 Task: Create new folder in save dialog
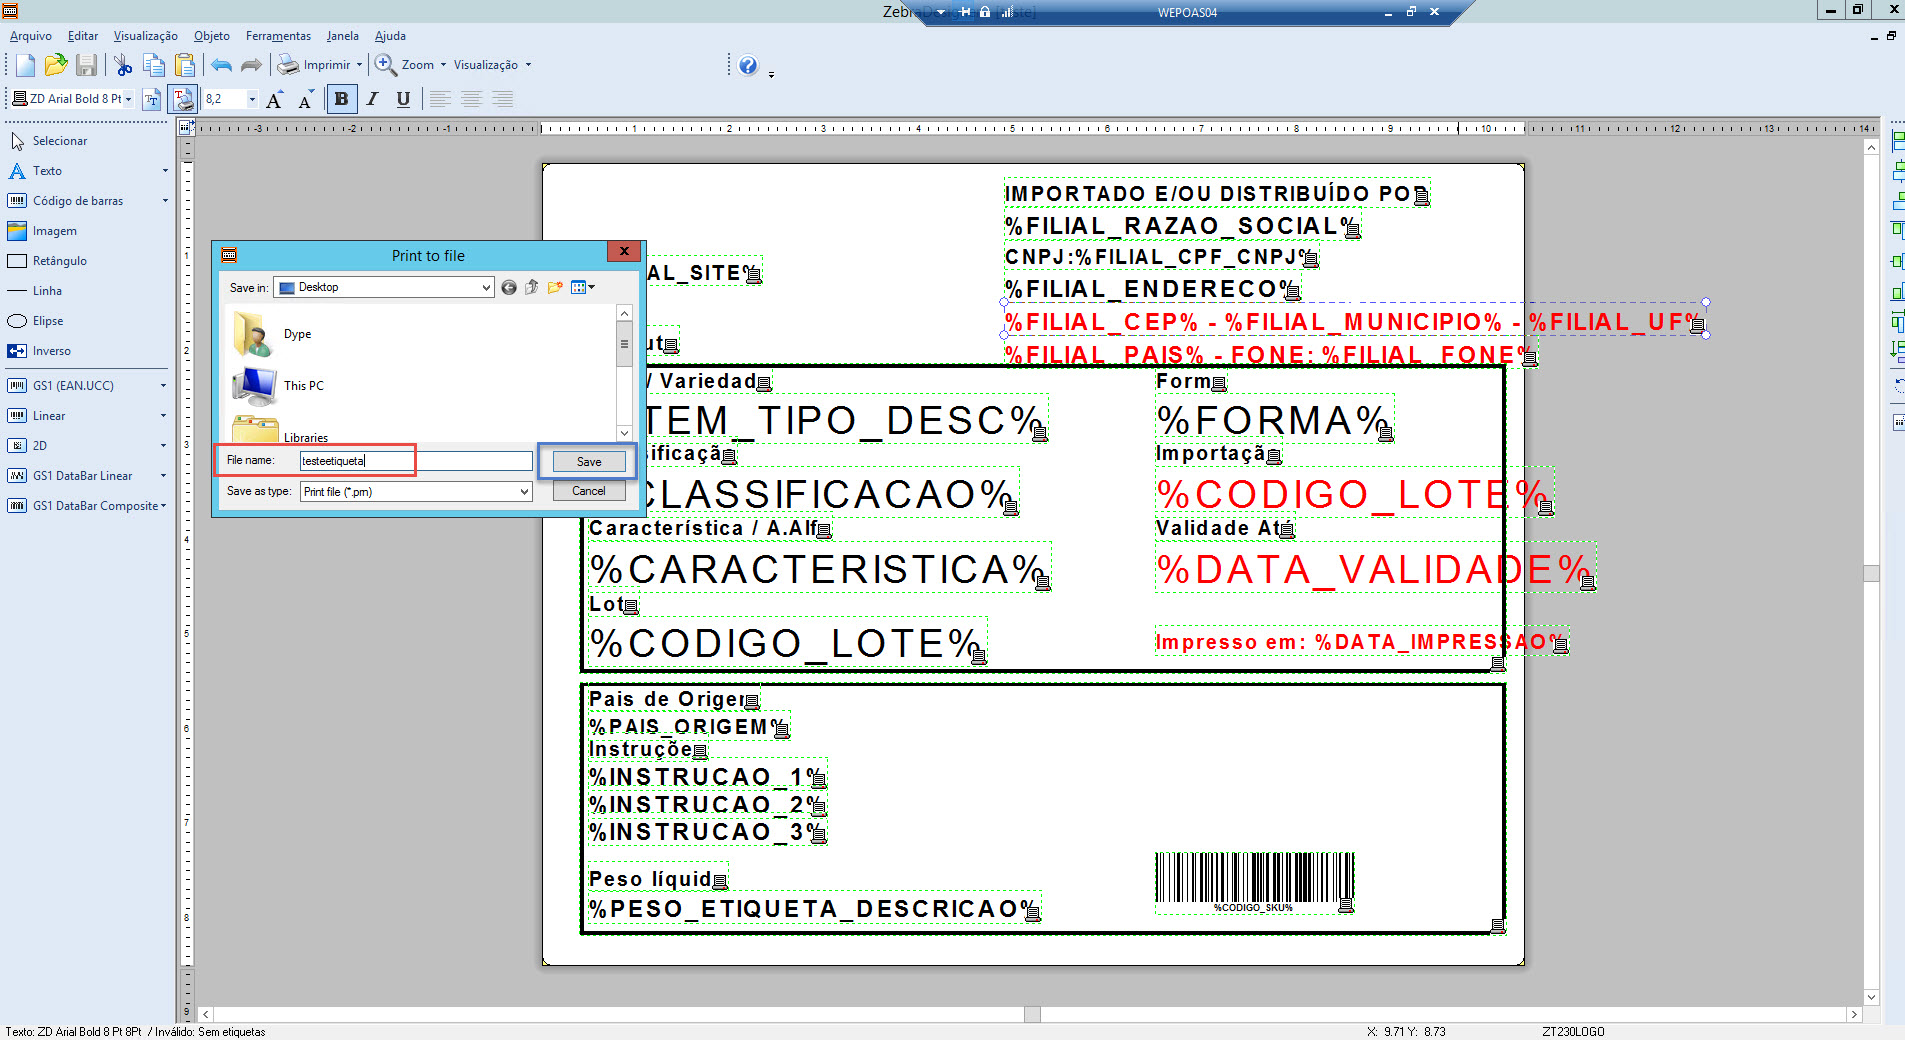coord(555,287)
